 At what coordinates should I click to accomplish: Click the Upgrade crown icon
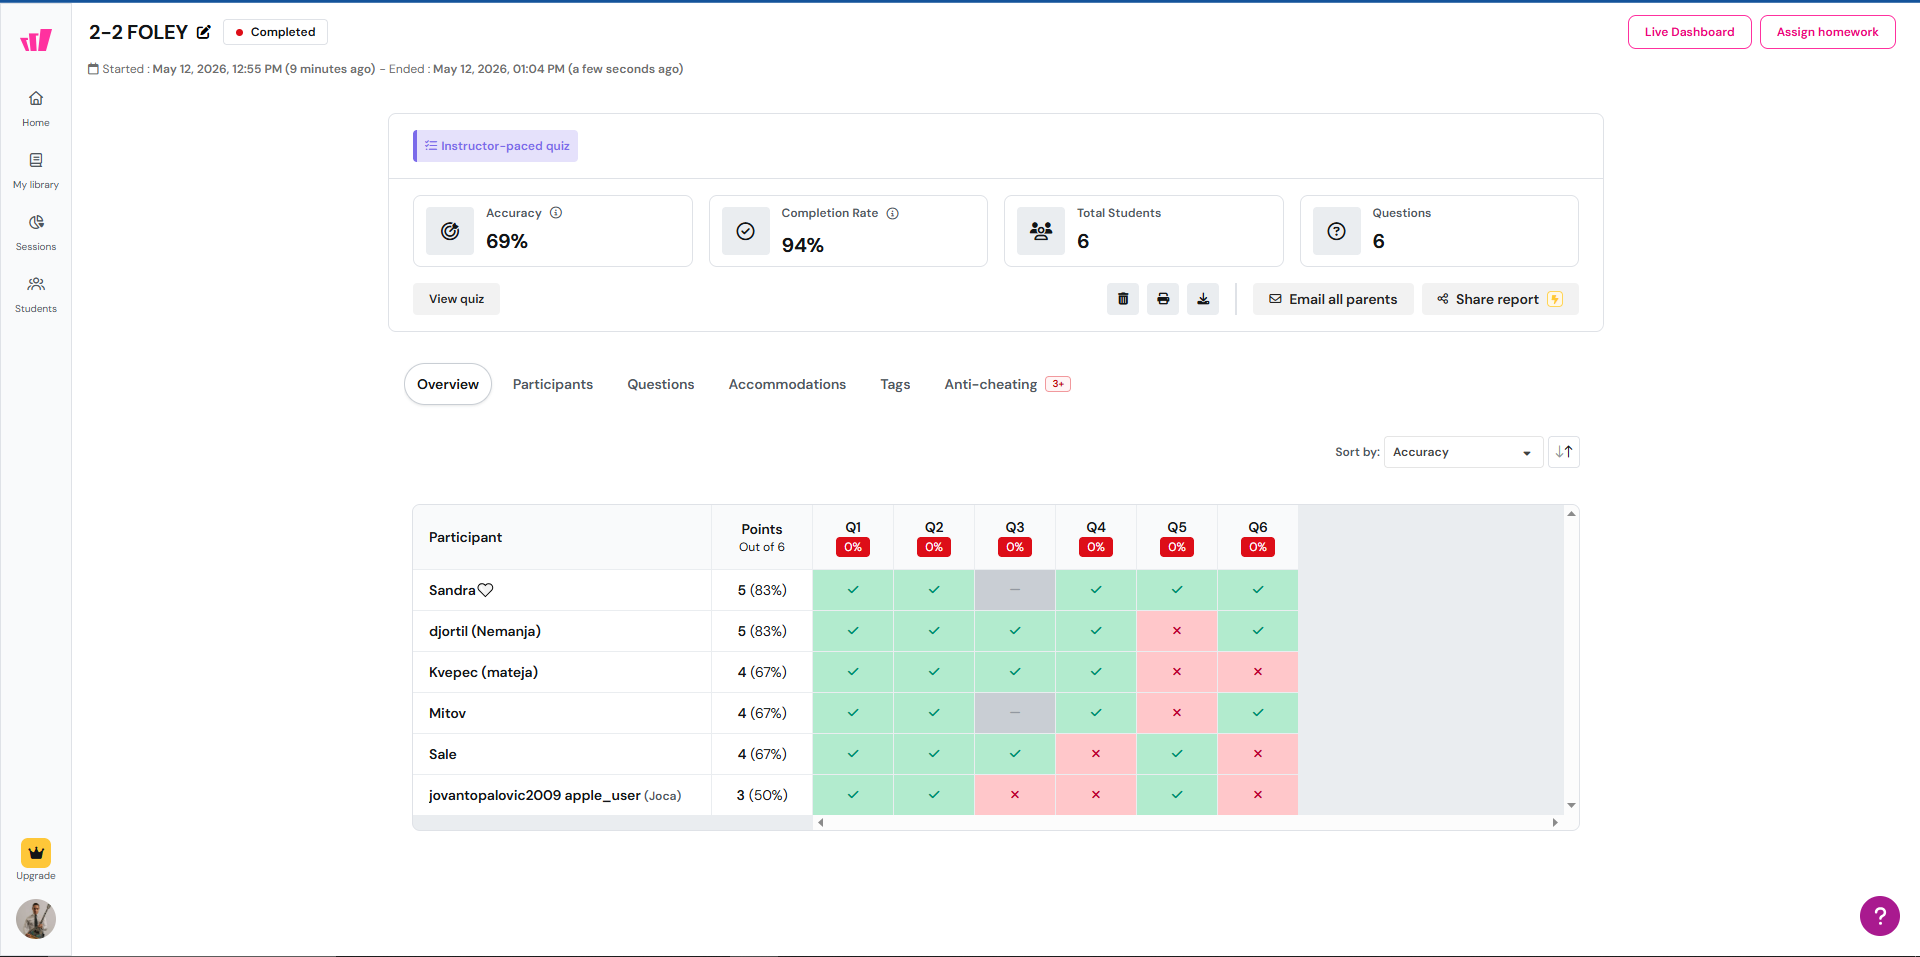tap(36, 853)
